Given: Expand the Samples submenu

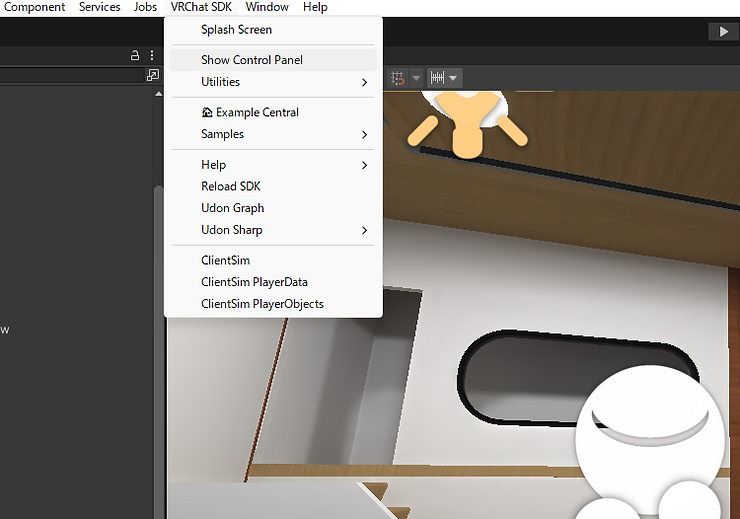Looking at the screenshot, I should click(273, 134).
